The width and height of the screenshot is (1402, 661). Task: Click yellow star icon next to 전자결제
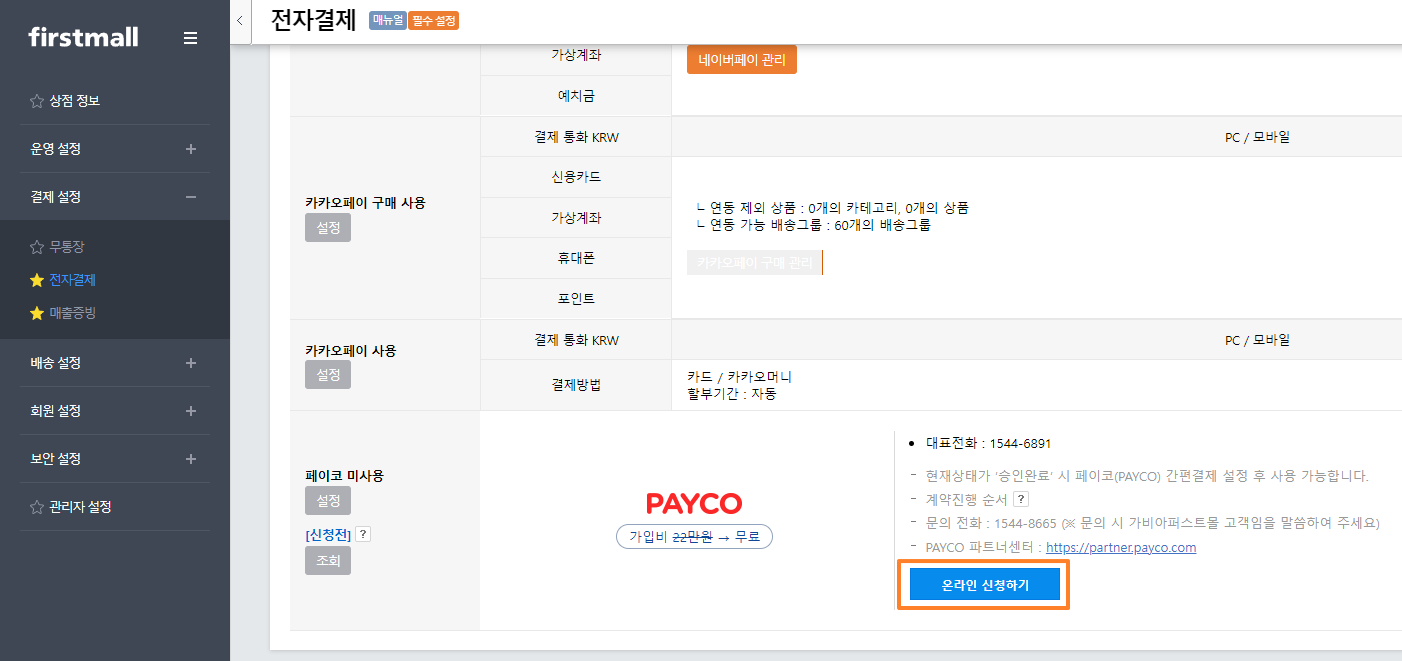tap(37, 280)
